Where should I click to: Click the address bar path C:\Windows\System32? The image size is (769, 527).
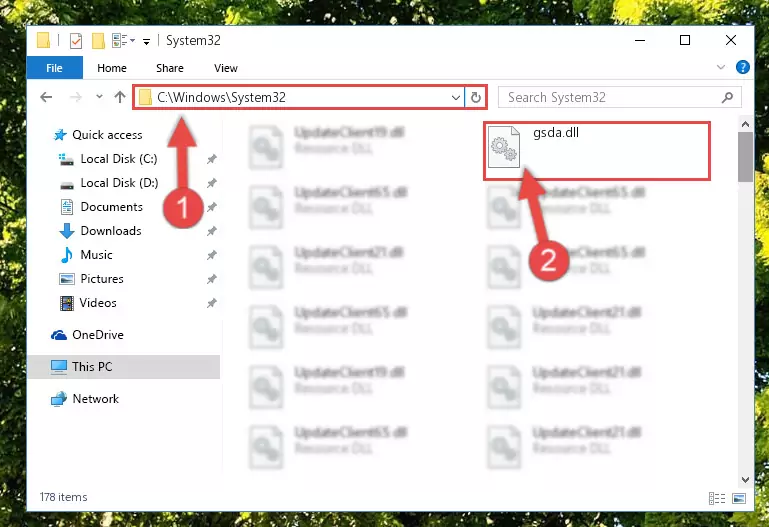(221, 97)
